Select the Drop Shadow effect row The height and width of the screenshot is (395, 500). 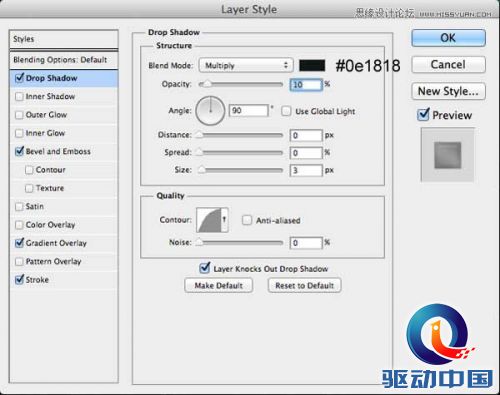(x=64, y=78)
